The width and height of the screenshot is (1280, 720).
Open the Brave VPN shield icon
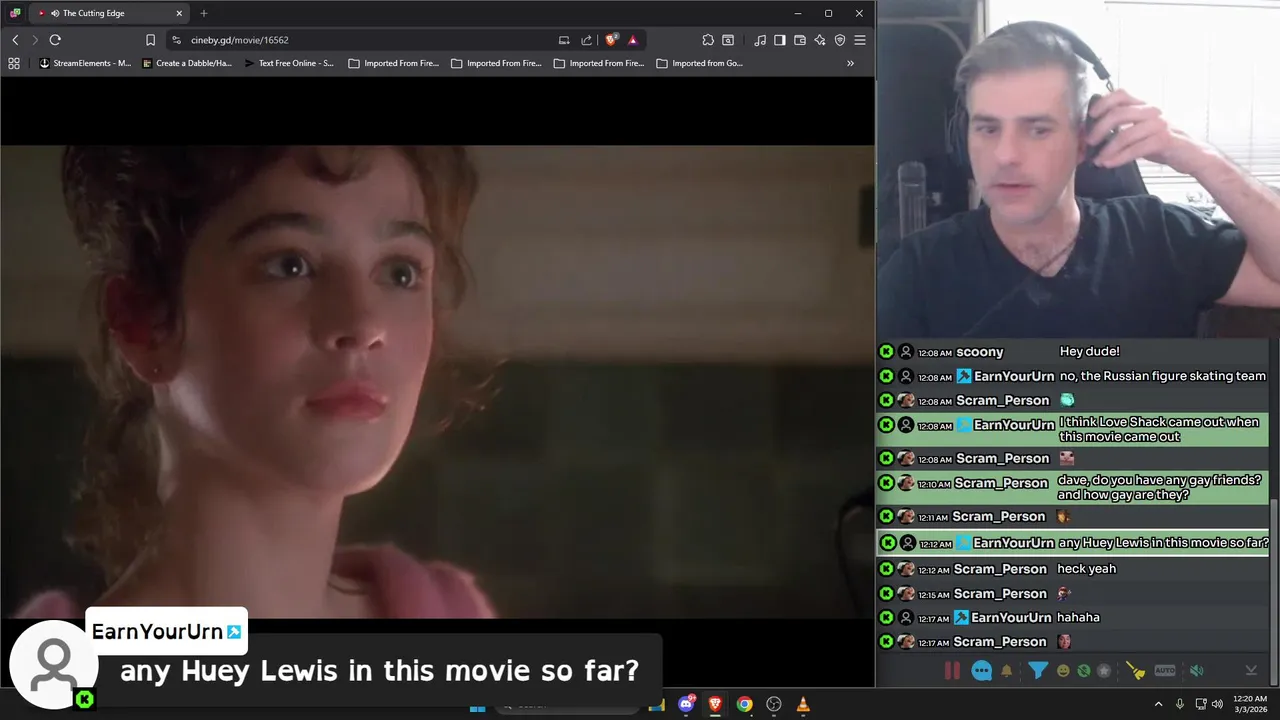tap(840, 40)
